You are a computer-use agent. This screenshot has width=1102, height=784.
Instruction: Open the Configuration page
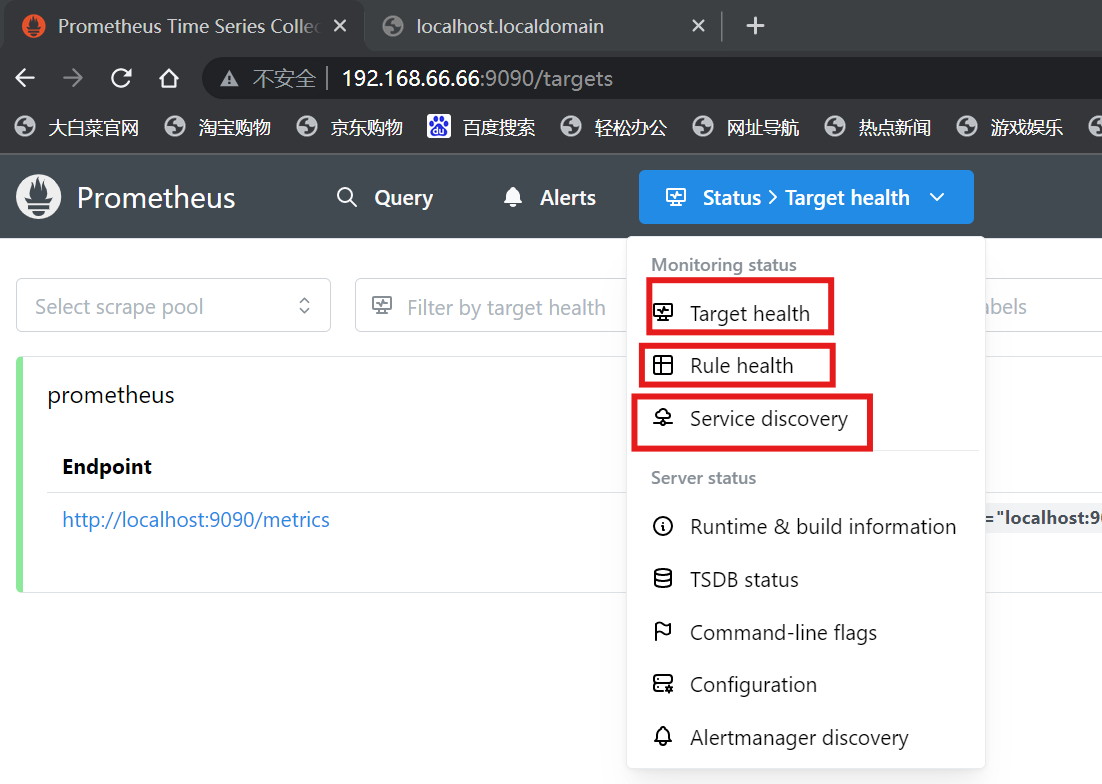point(805,684)
